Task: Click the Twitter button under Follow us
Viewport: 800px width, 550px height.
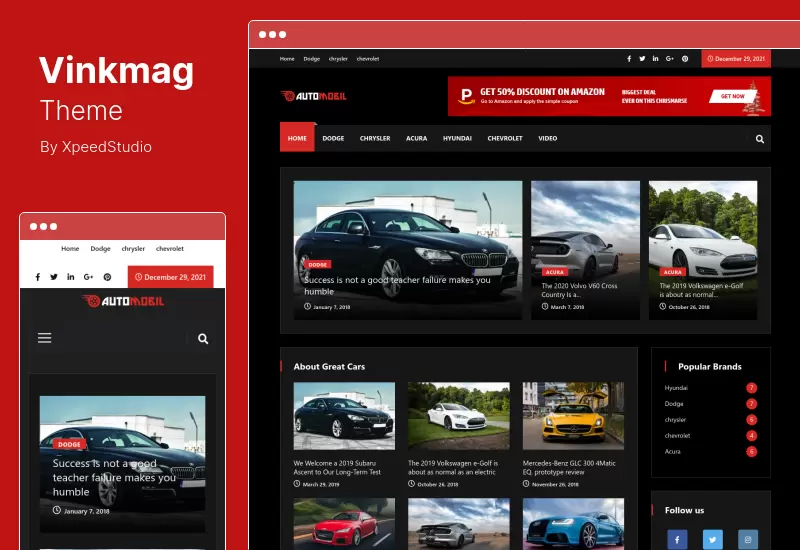Action: (x=712, y=539)
